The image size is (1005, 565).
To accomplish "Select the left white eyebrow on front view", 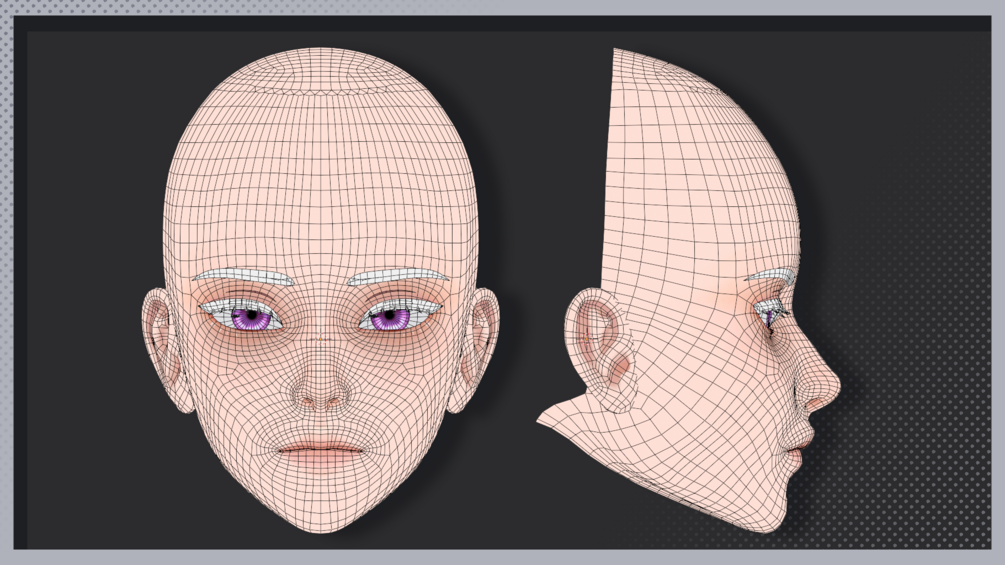I will tap(244, 277).
